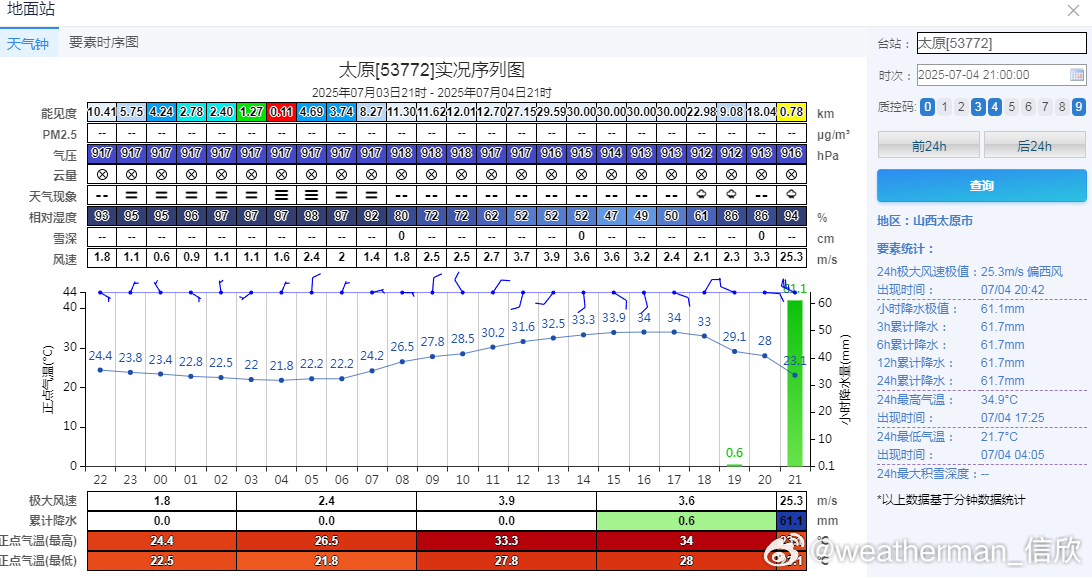This screenshot has width=1092, height=578.
Task: Click the 0.6 cumulative precipitation cell
Action: (x=686, y=520)
